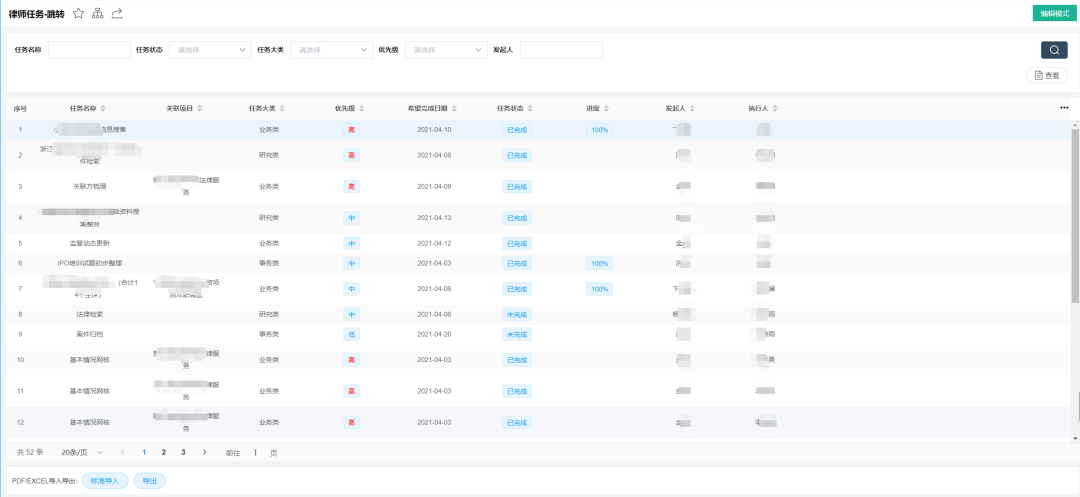
Task: Click the green 编辑模式 button
Action: (1054, 13)
